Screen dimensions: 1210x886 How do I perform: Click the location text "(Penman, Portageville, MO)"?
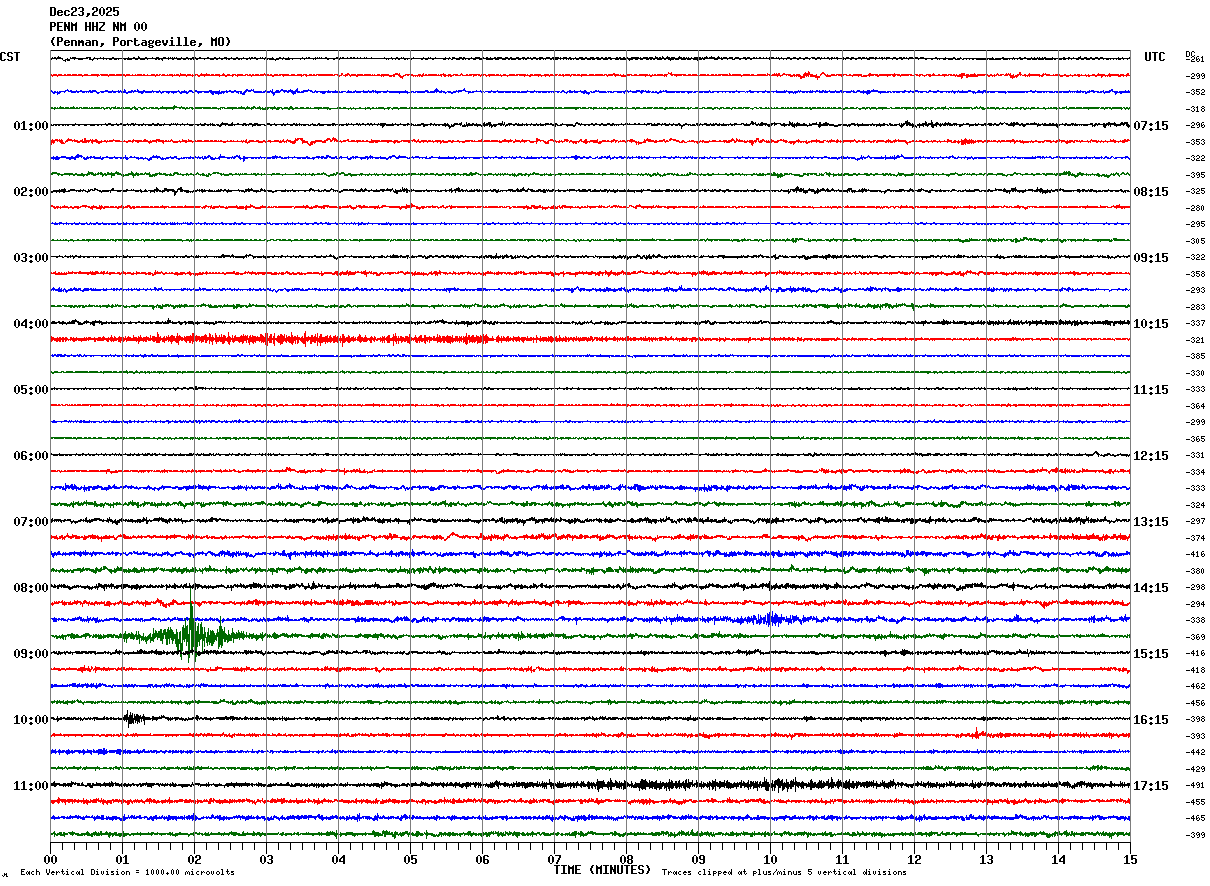click(x=140, y=42)
